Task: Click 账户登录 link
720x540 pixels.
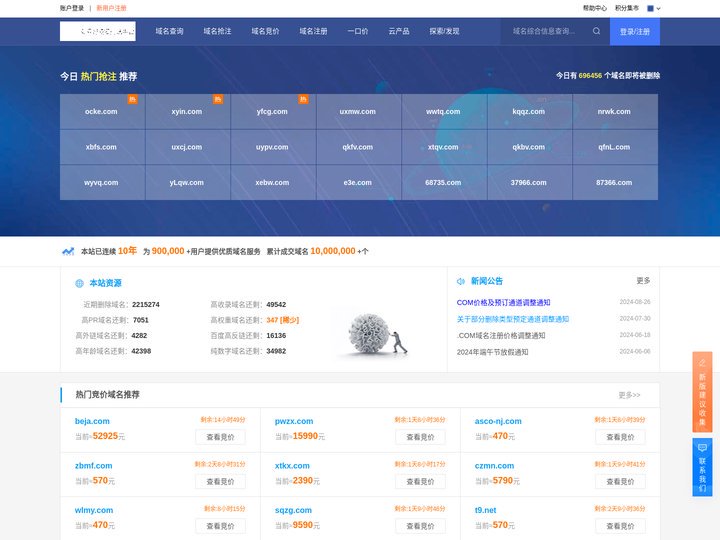Action: [x=72, y=8]
